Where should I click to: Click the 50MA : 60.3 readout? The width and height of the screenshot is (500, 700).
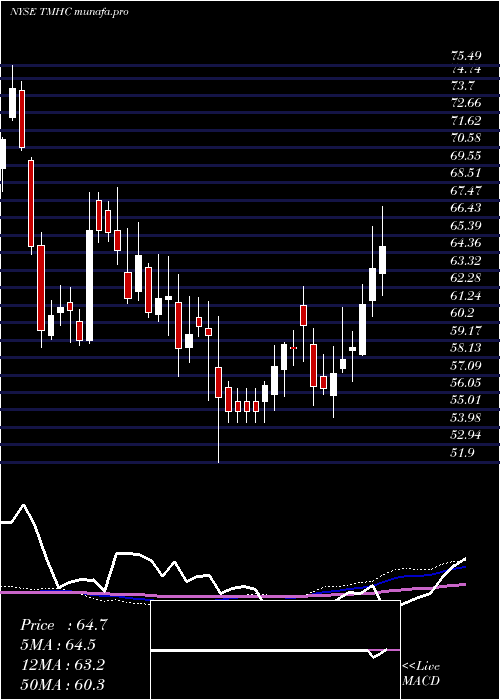point(62,684)
